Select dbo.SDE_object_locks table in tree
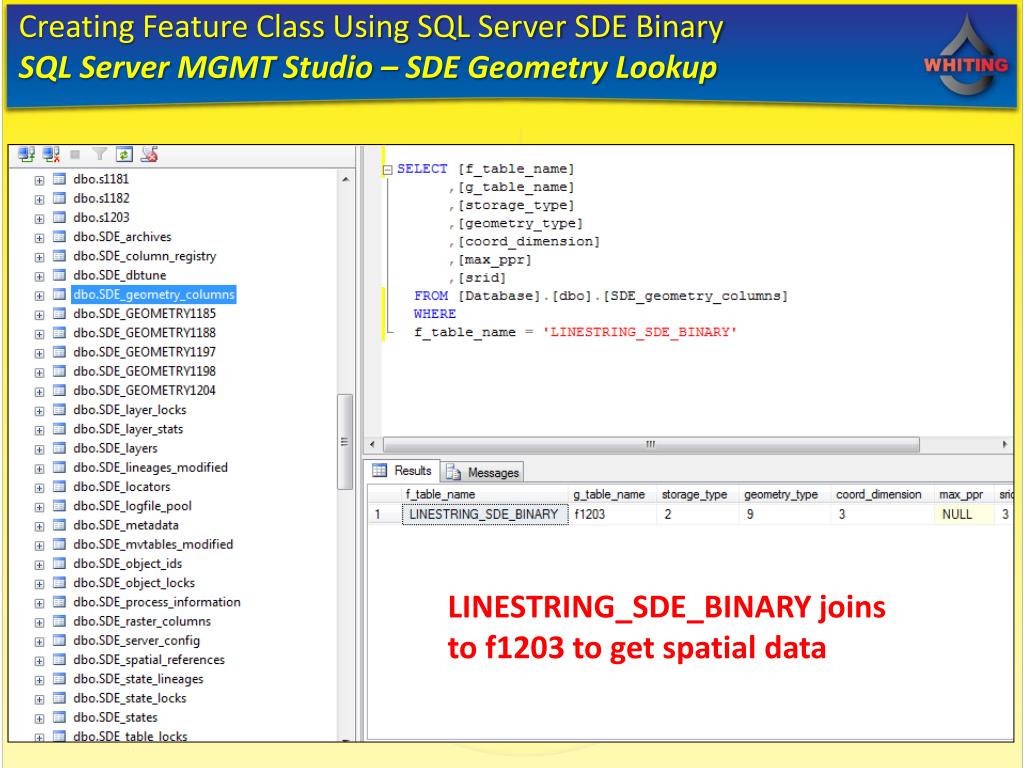 click(x=134, y=583)
